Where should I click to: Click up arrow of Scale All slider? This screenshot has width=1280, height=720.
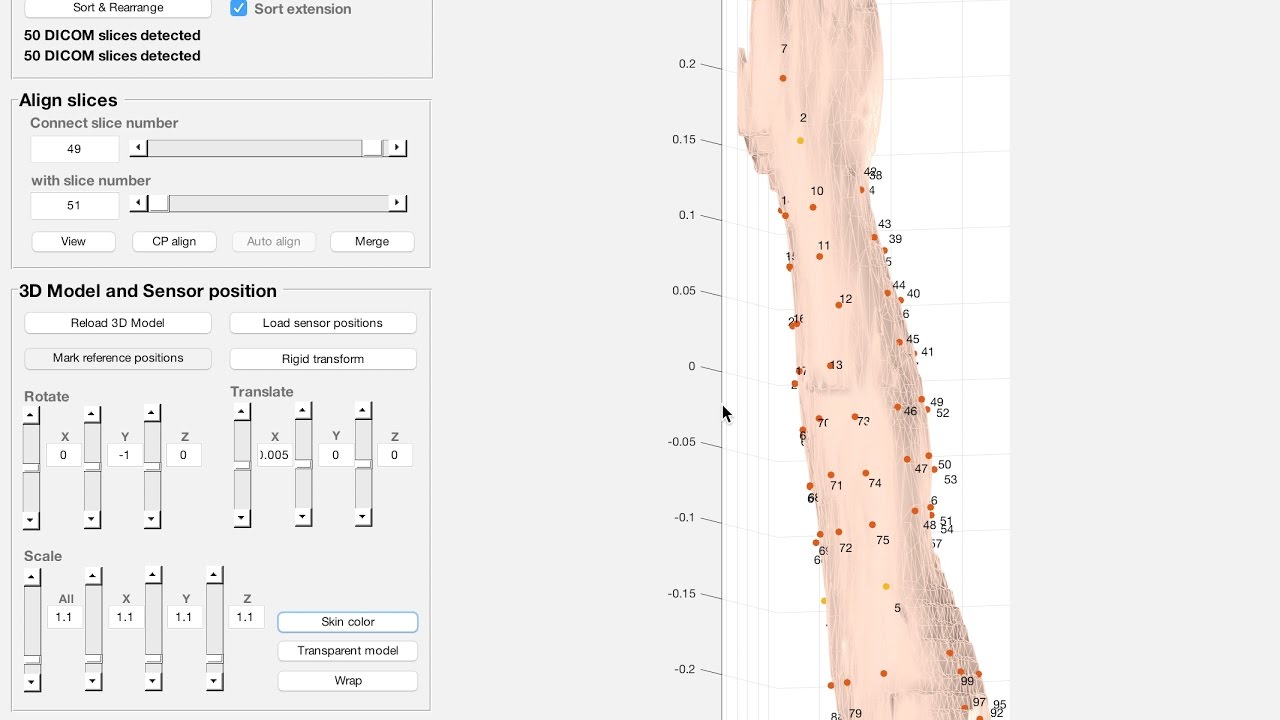(32, 578)
